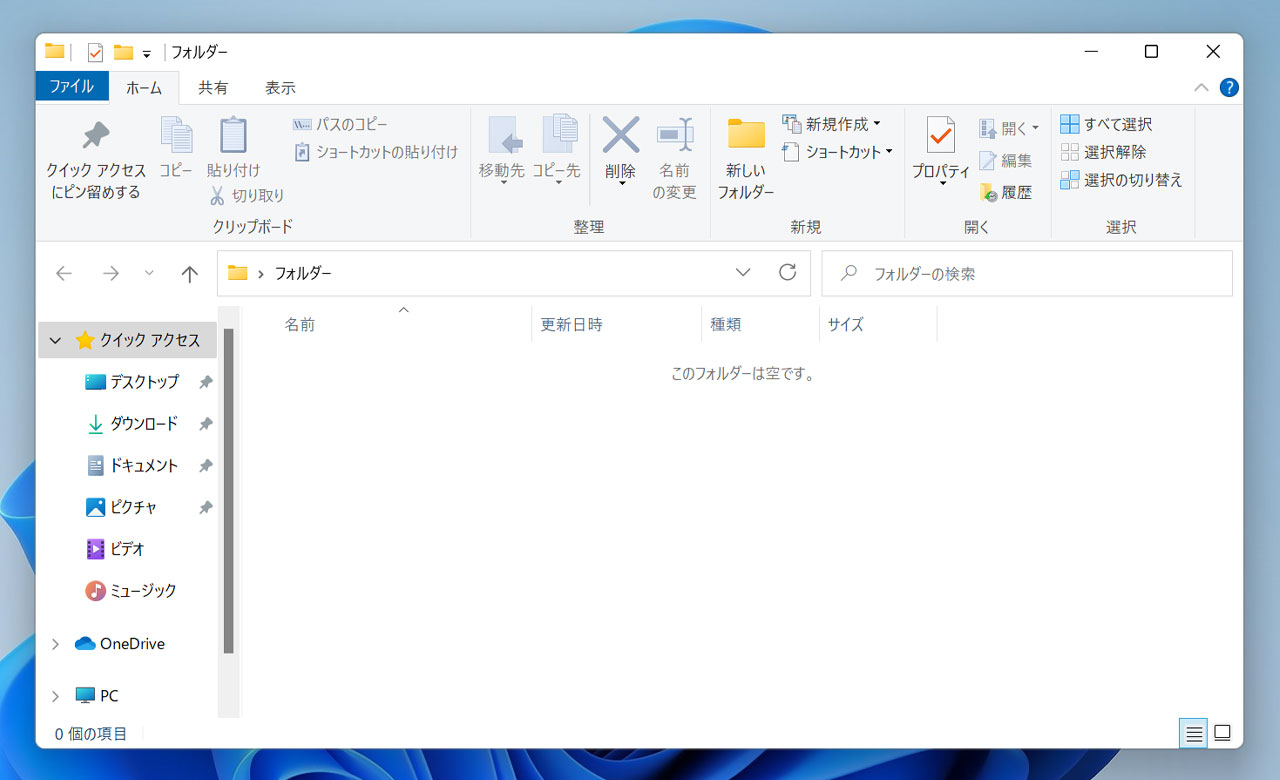Switch to details view in status bar
Viewport: 1280px width, 780px height.
pyautogui.click(x=1193, y=734)
